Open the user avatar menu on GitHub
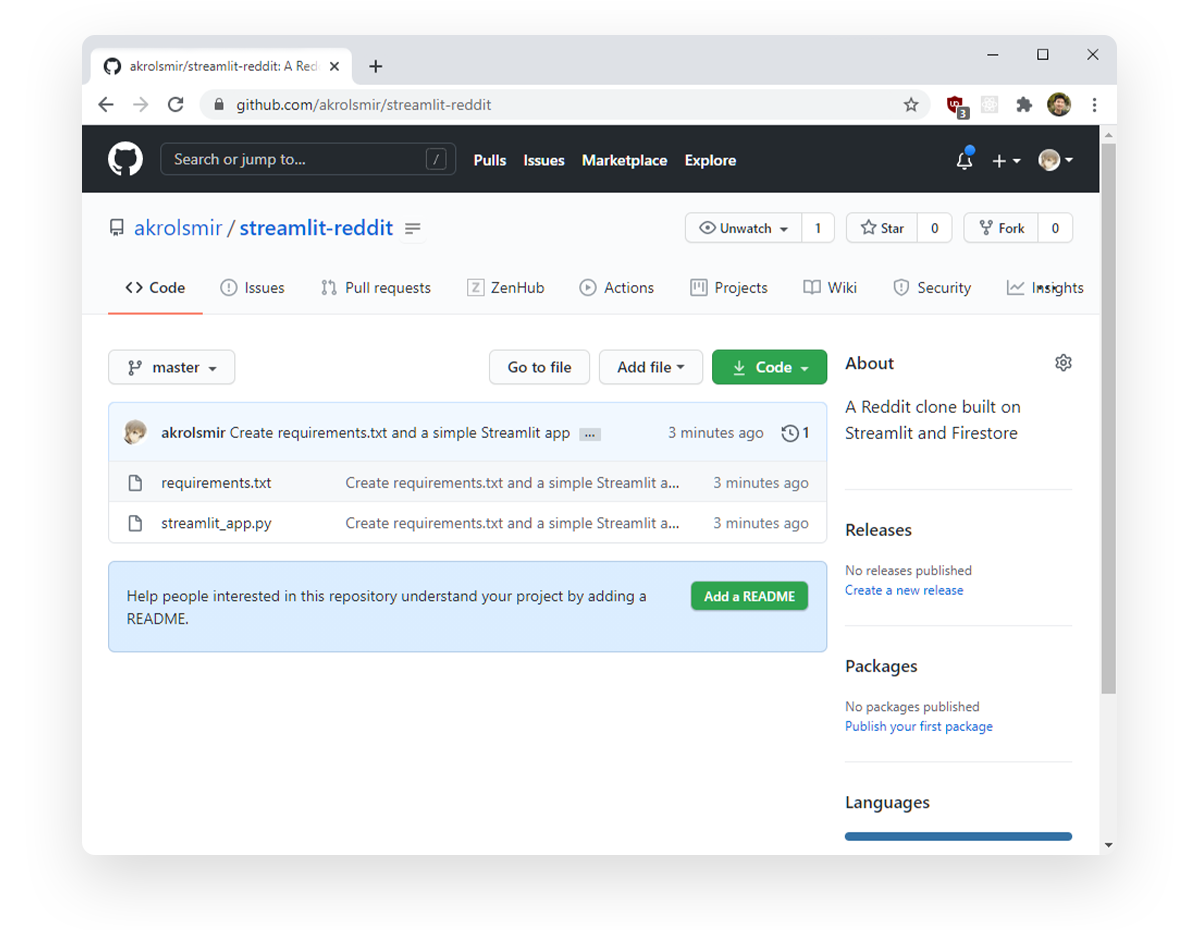This screenshot has height=930, width=1200. [x=1055, y=160]
